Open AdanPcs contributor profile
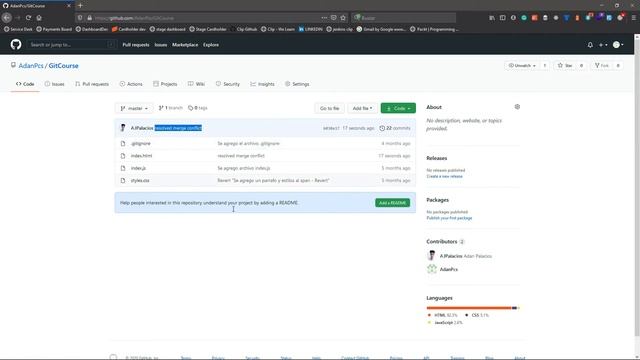 (449, 269)
